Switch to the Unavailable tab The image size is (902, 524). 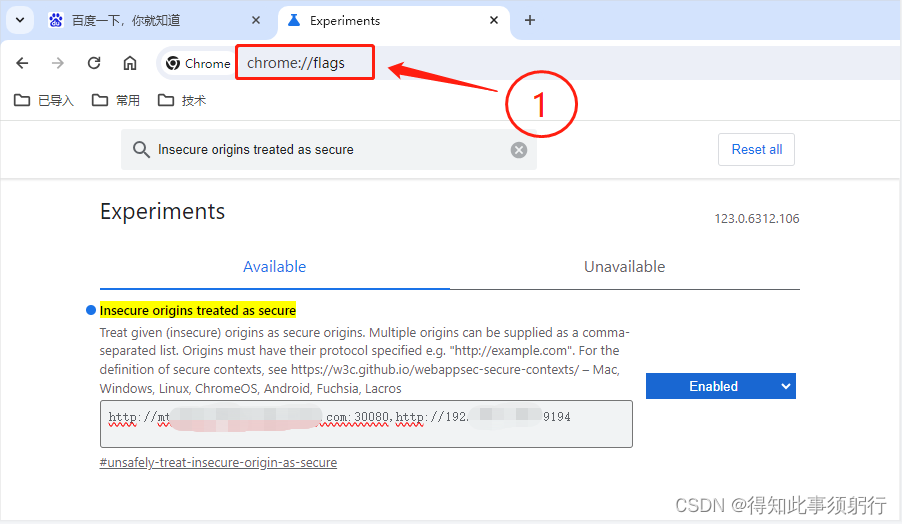point(625,267)
